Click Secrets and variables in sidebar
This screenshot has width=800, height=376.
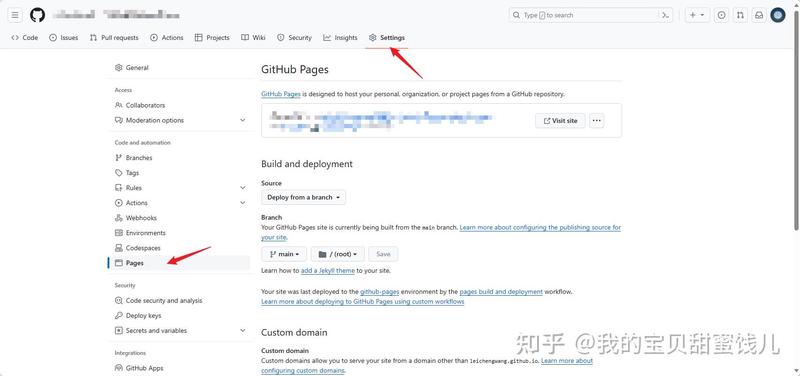(151, 331)
